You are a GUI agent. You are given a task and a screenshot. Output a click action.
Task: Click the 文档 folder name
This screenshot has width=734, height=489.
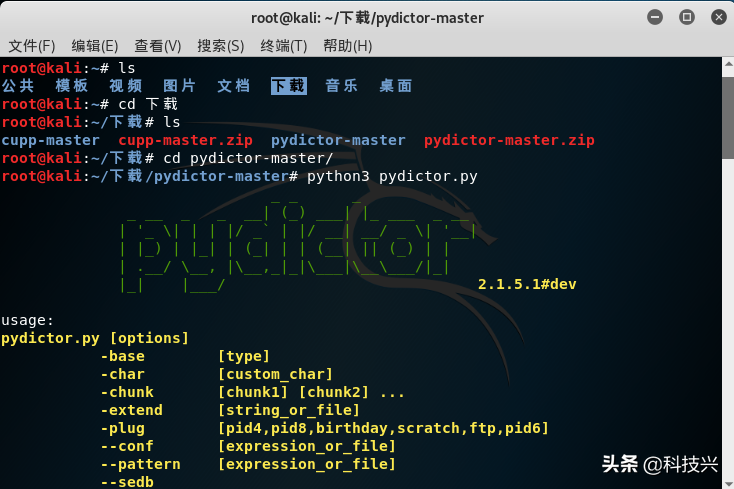point(234,86)
